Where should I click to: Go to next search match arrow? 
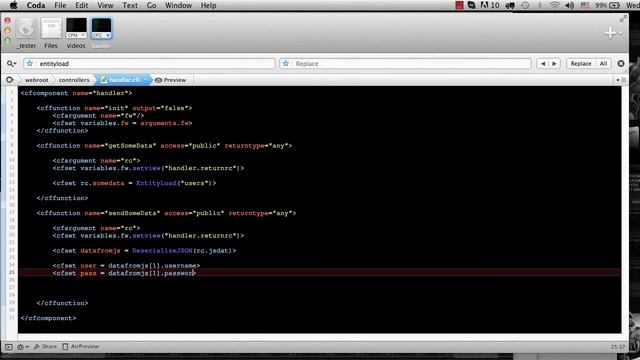[554, 64]
